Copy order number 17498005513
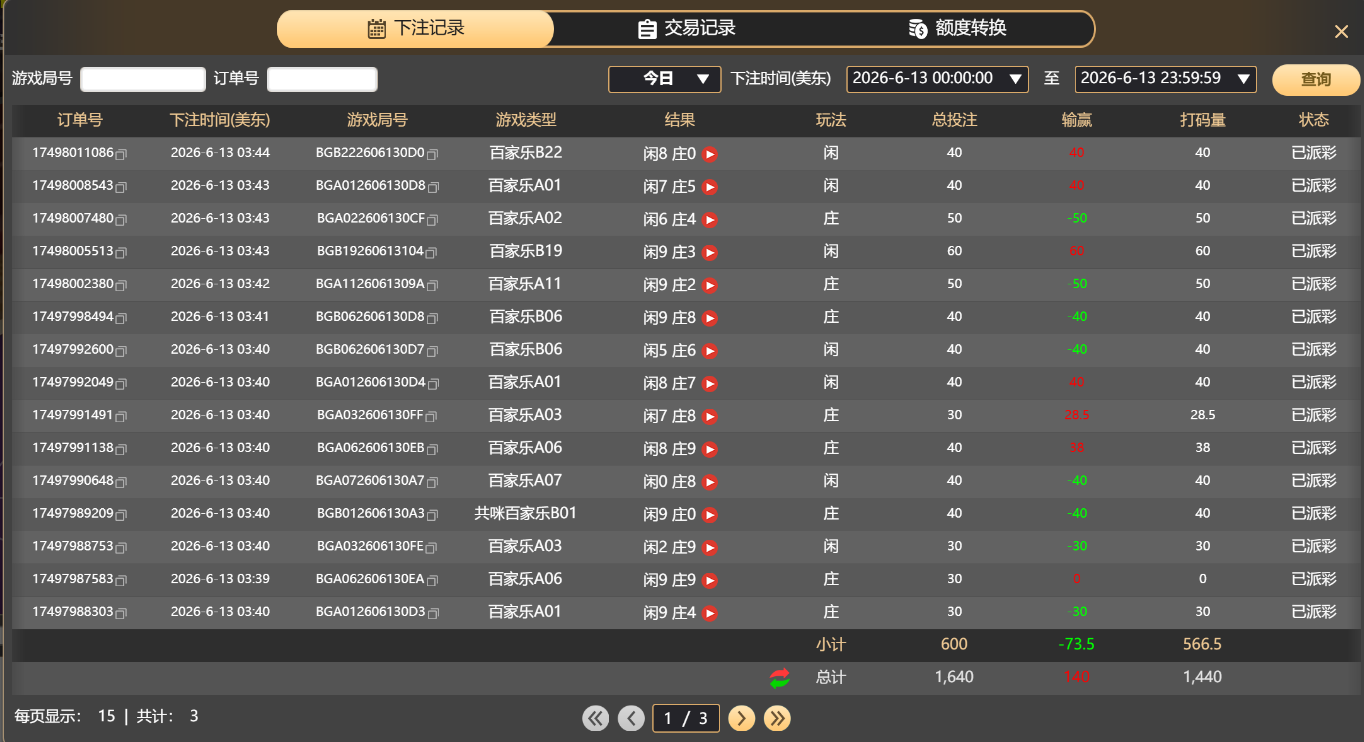The height and width of the screenshot is (742, 1364). click(x=121, y=253)
